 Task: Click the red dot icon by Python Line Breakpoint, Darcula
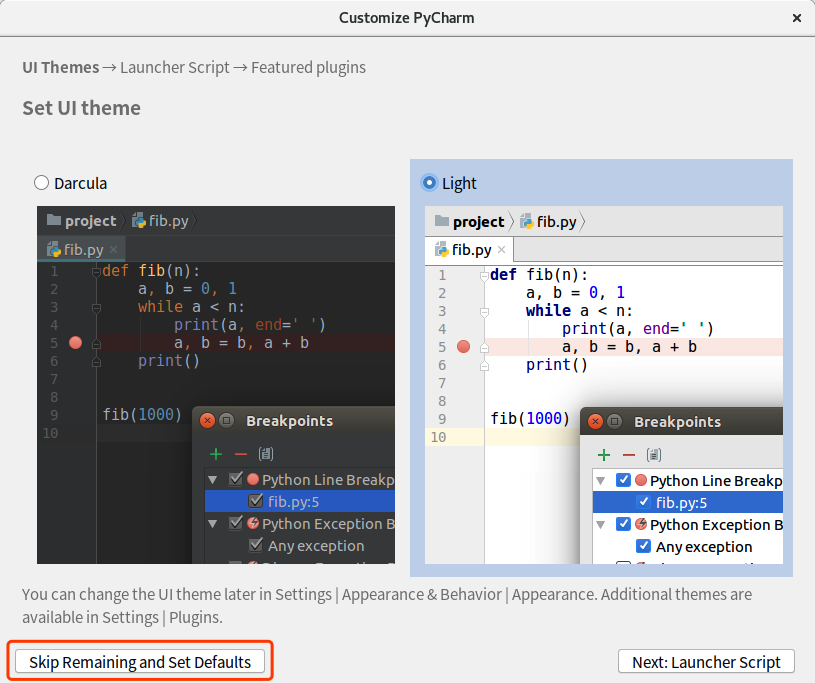click(253, 479)
